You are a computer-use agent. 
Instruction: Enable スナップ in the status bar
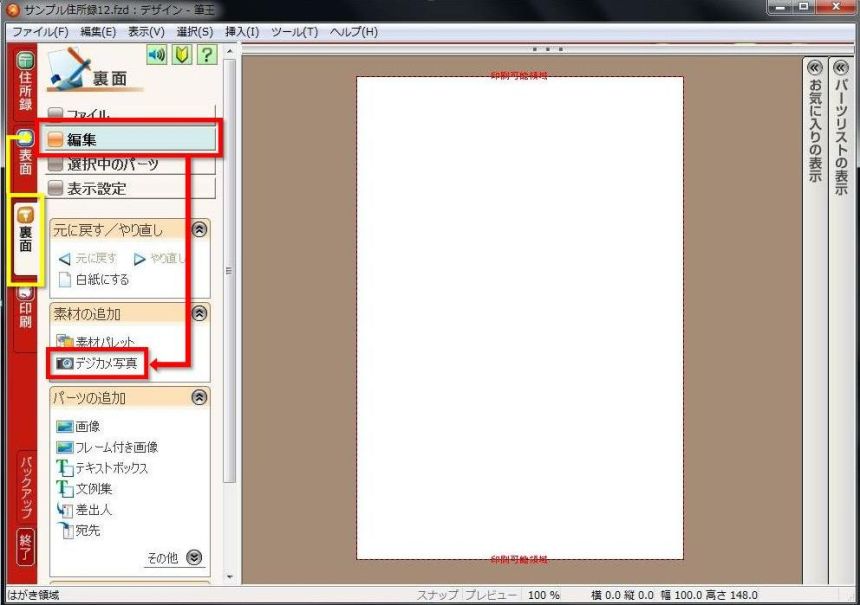pos(436,592)
